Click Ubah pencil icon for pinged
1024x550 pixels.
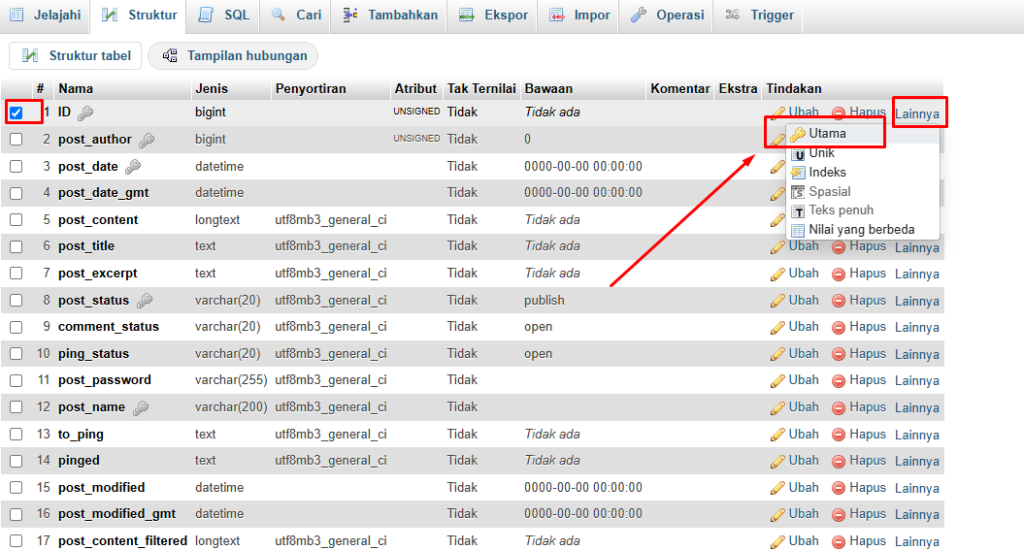tap(777, 462)
